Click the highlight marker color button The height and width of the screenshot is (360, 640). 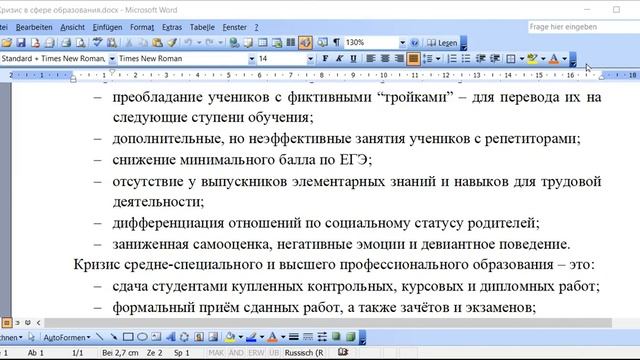point(532,59)
